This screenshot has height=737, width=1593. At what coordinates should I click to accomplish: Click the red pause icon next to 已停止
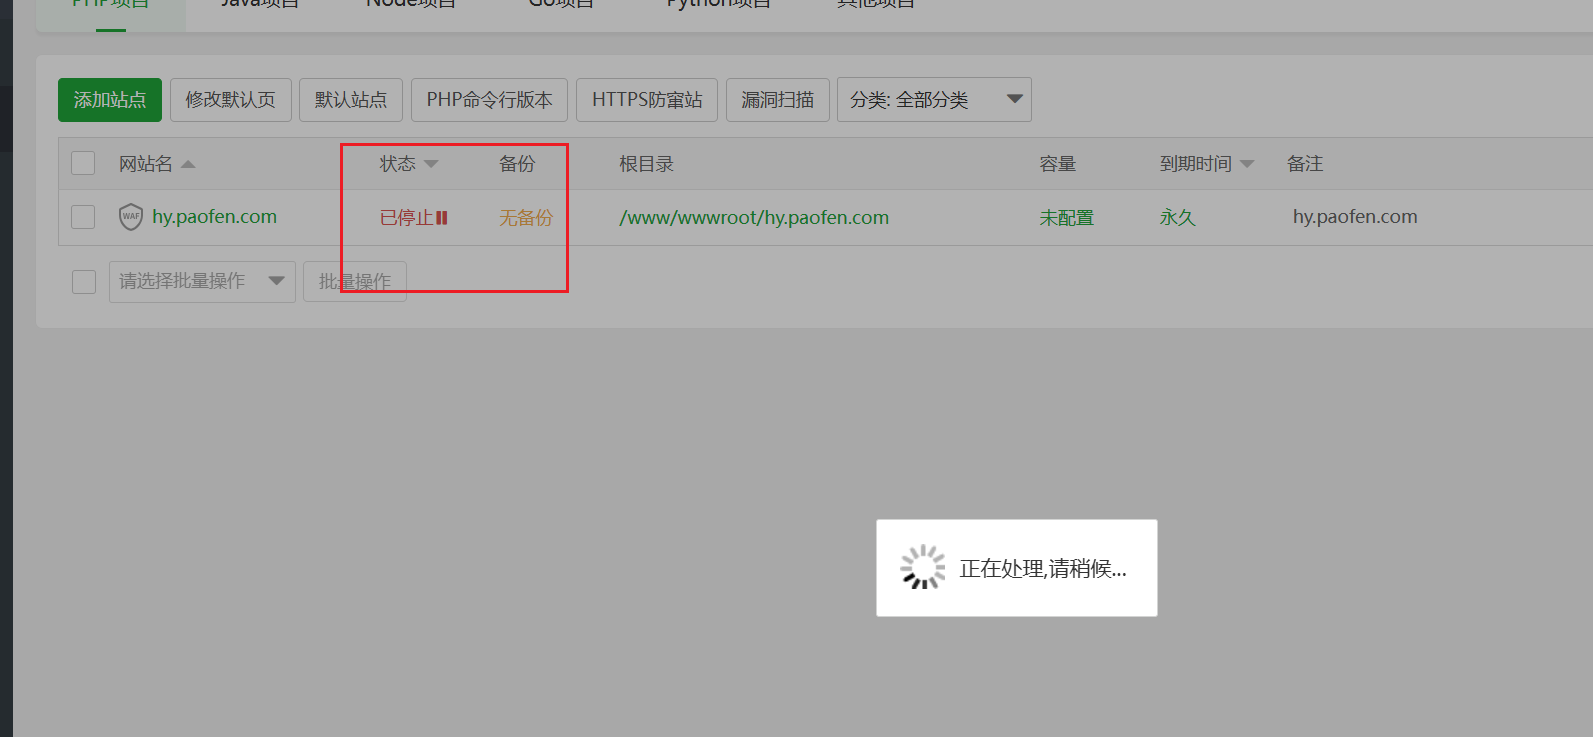tap(442, 218)
